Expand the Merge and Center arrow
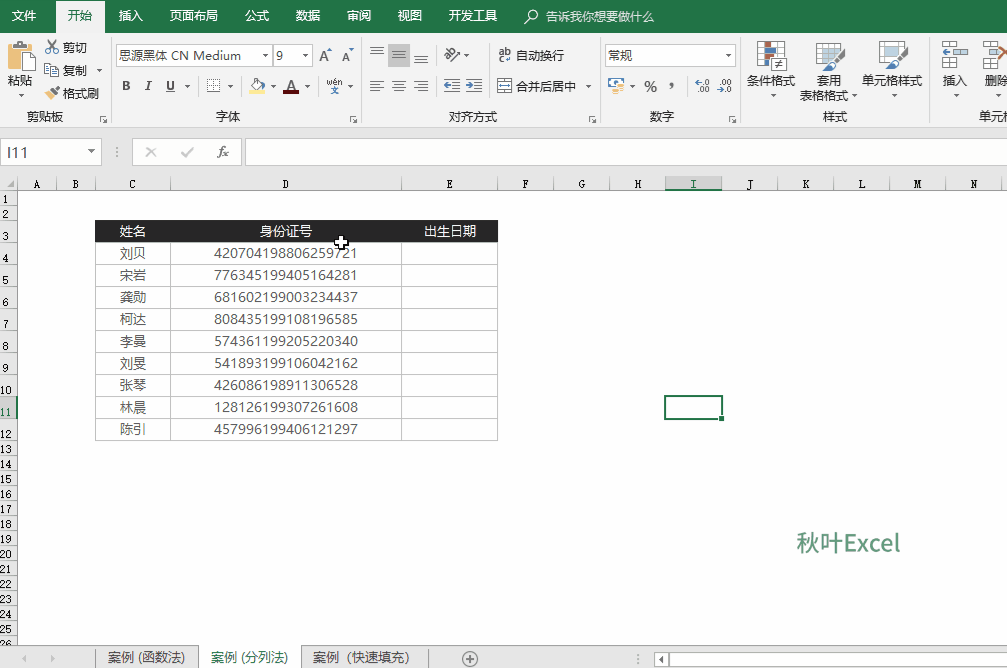The image size is (1007, 668). coord(588,86)
